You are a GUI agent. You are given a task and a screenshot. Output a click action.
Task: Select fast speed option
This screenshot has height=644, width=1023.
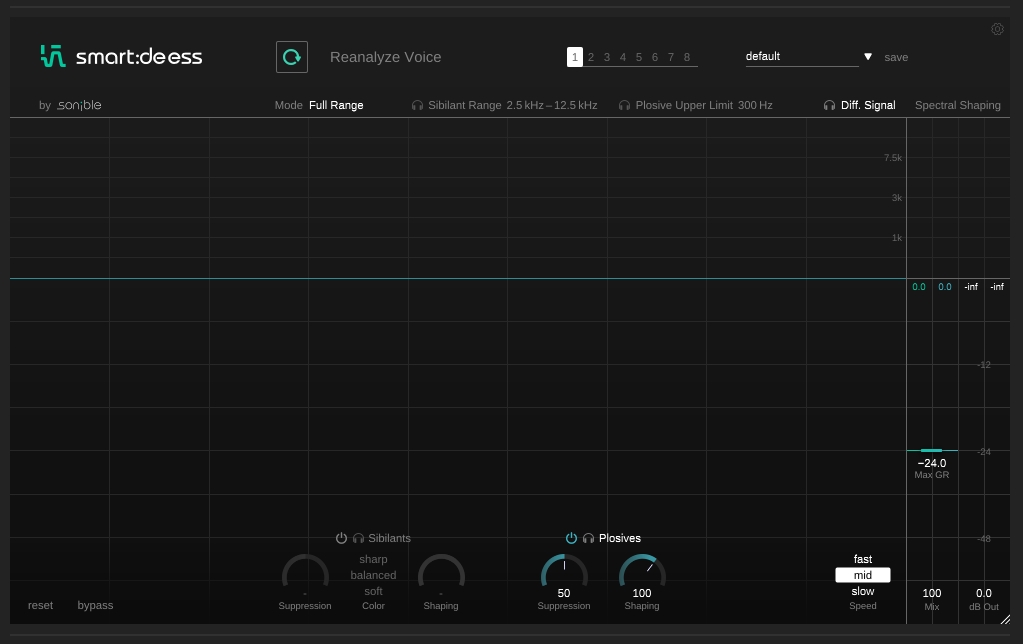[x=863, y=559]
